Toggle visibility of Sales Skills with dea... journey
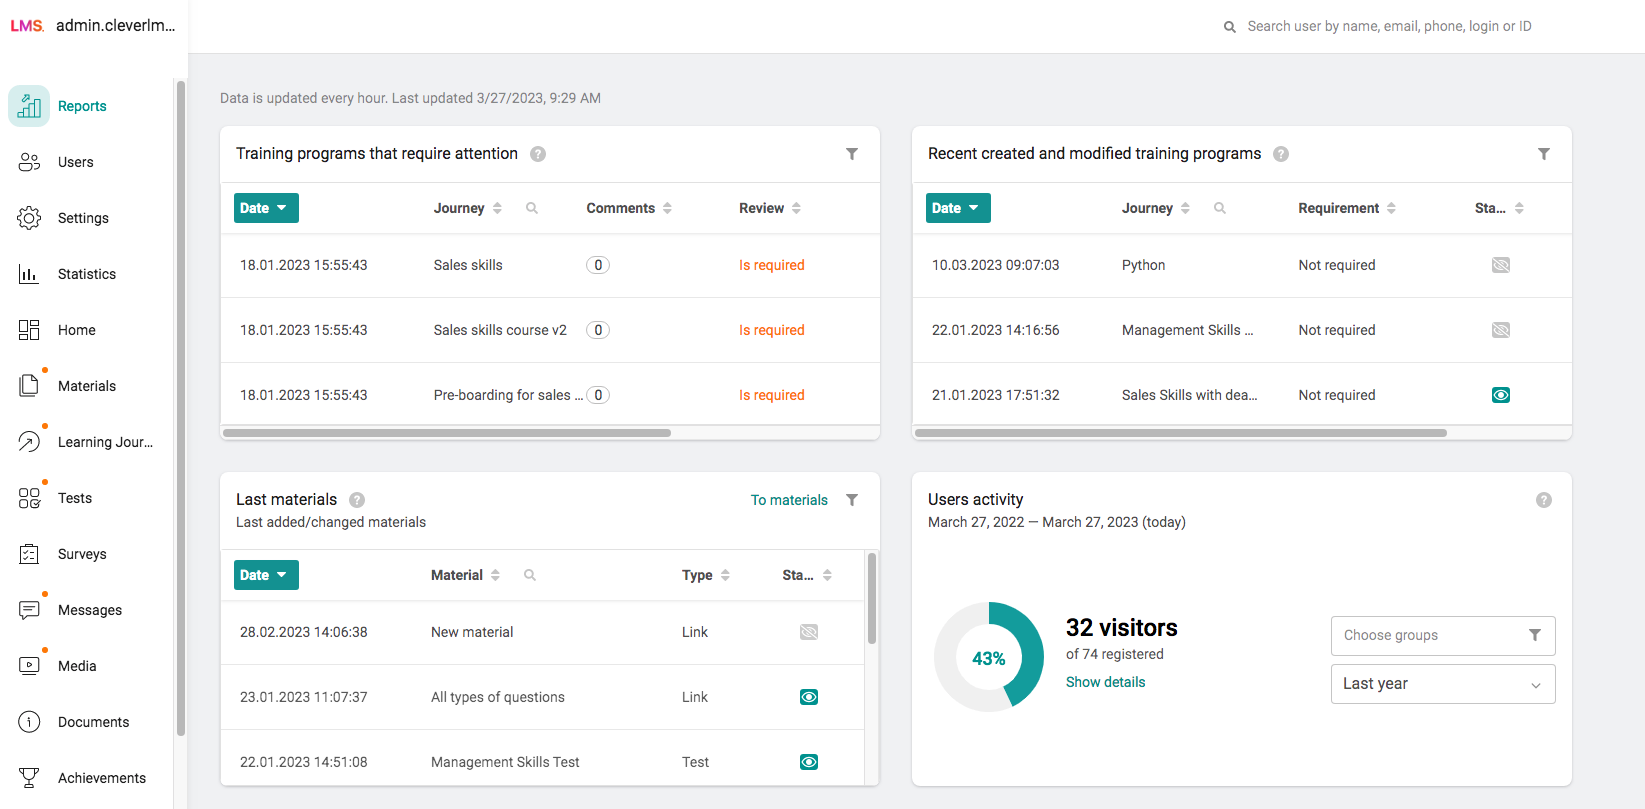Viewport: 1645px width, 809px height. [x=1501, y=395]
